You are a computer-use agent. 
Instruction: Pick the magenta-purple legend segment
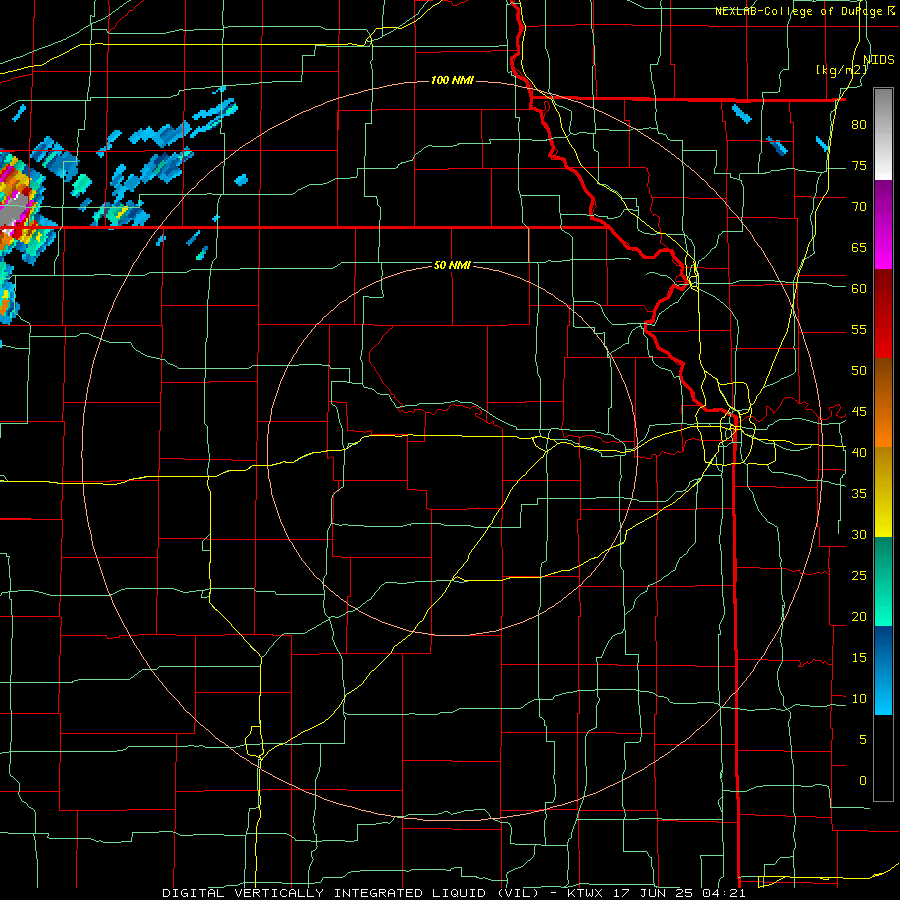point(883,224)
